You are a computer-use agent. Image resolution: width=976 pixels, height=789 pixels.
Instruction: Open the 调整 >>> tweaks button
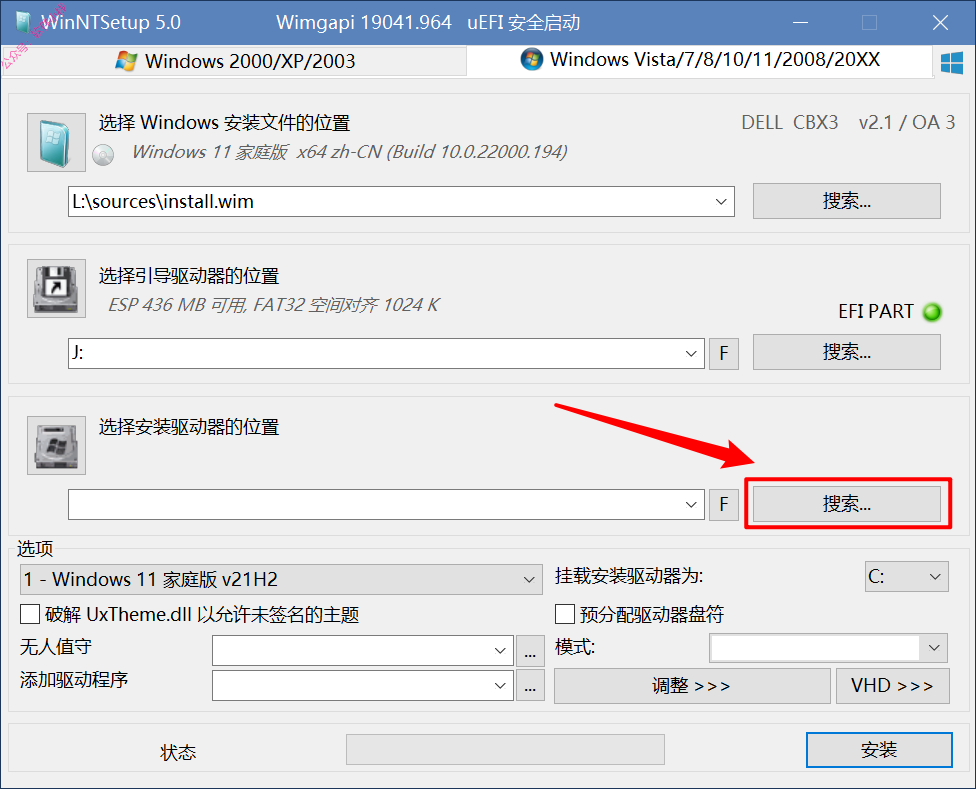692,686
